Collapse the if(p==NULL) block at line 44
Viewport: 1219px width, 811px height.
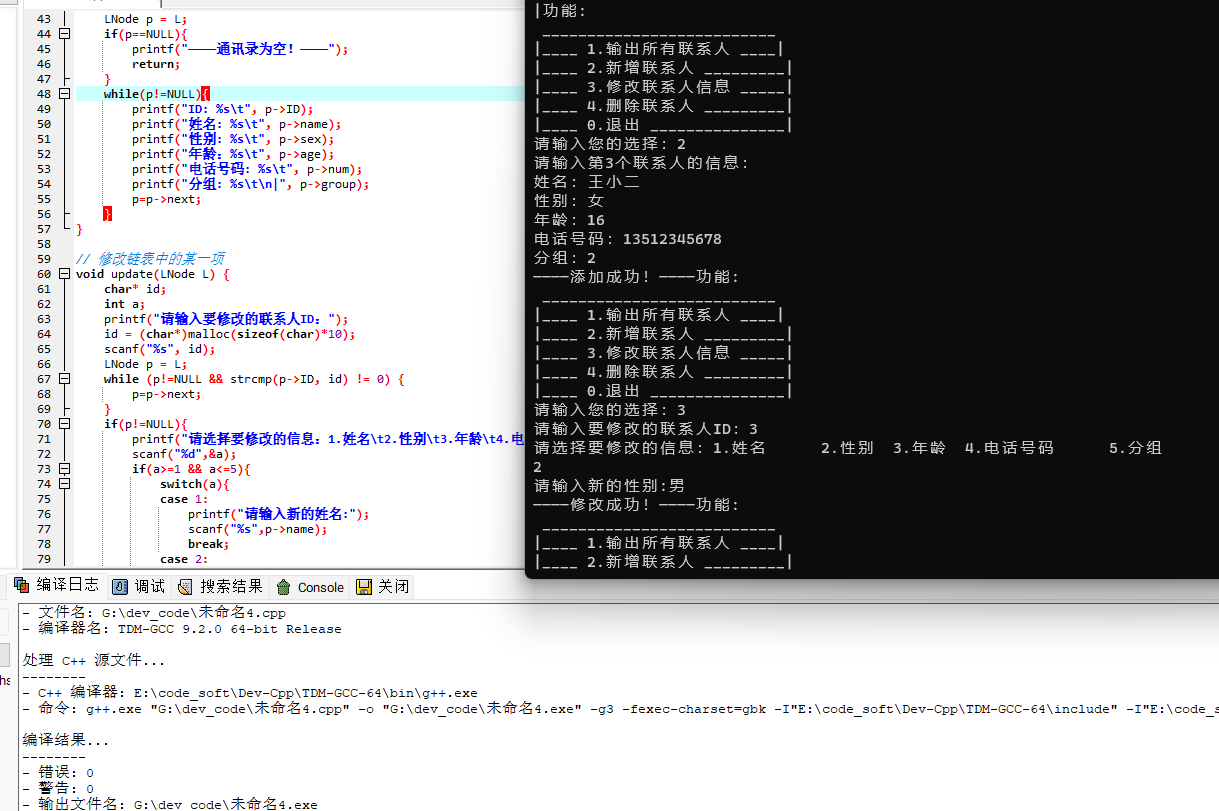pos(65,34)
